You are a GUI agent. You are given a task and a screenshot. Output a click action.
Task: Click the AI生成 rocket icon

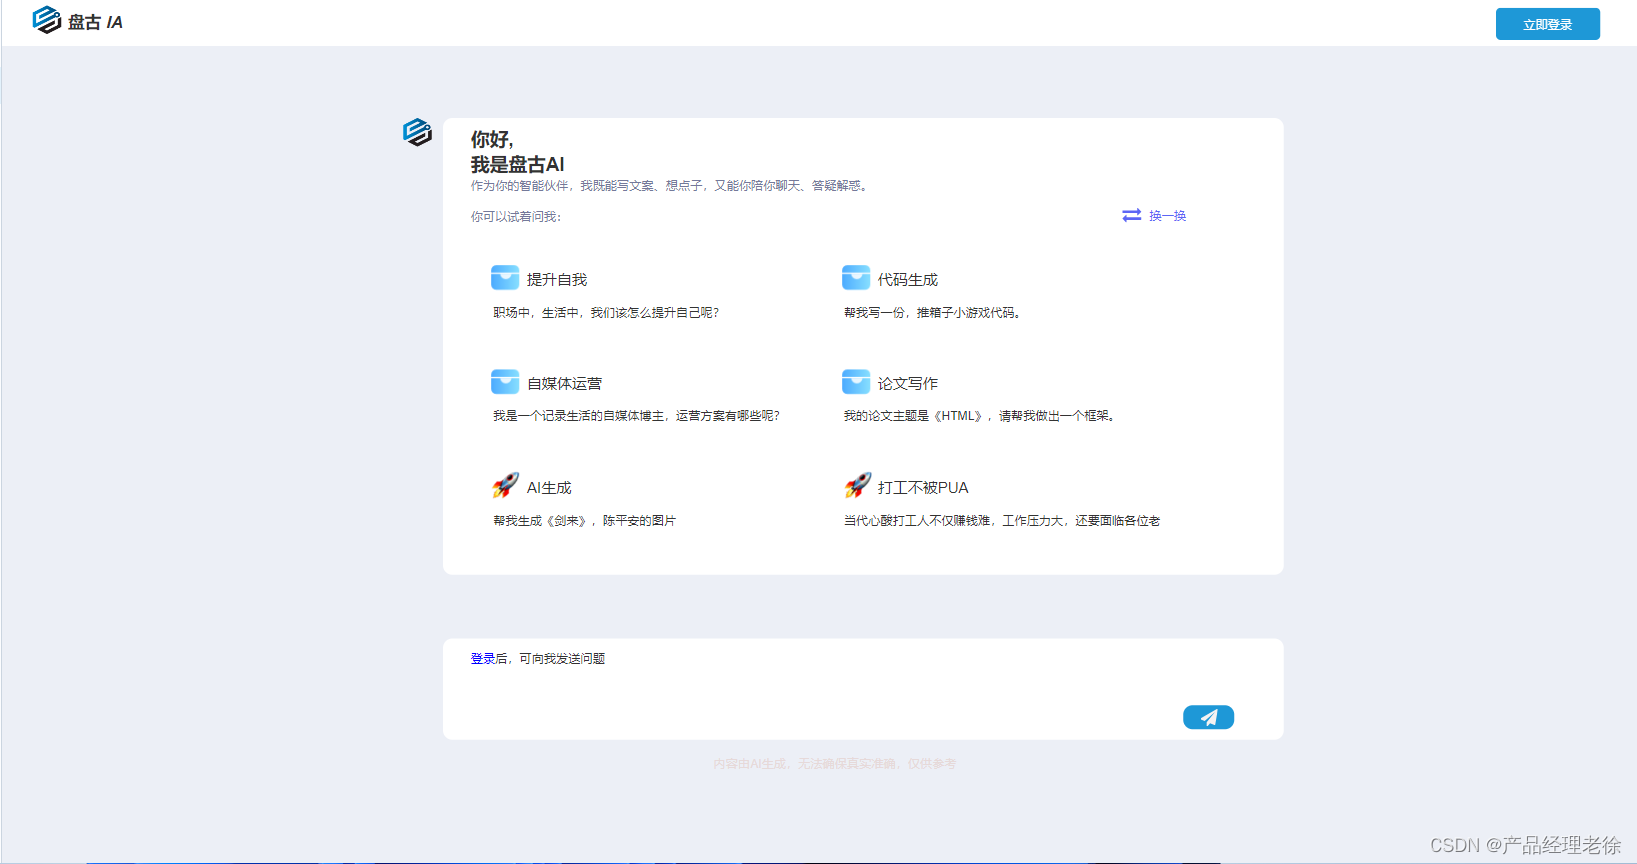[505, 486]
